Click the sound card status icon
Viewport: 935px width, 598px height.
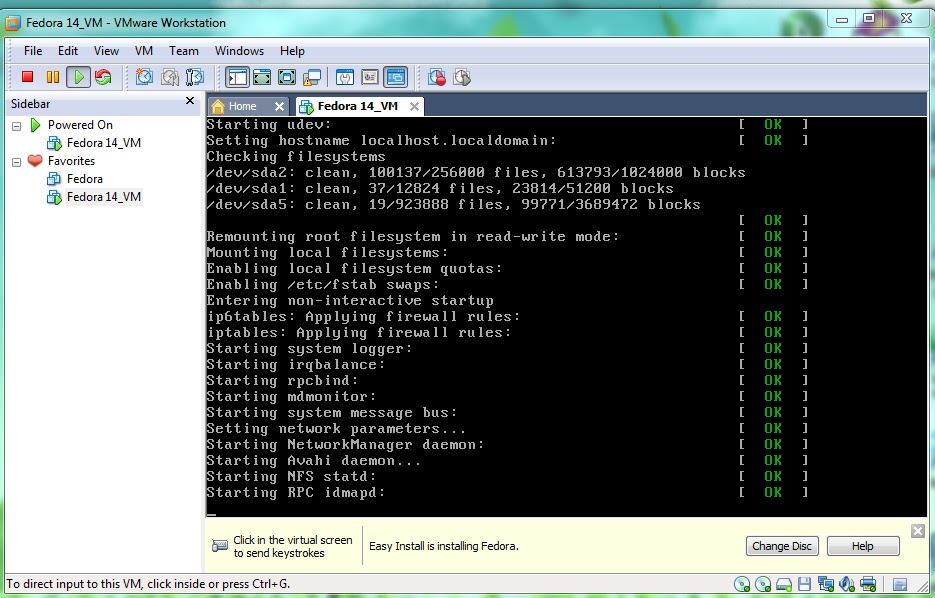(x=847, y=584)
